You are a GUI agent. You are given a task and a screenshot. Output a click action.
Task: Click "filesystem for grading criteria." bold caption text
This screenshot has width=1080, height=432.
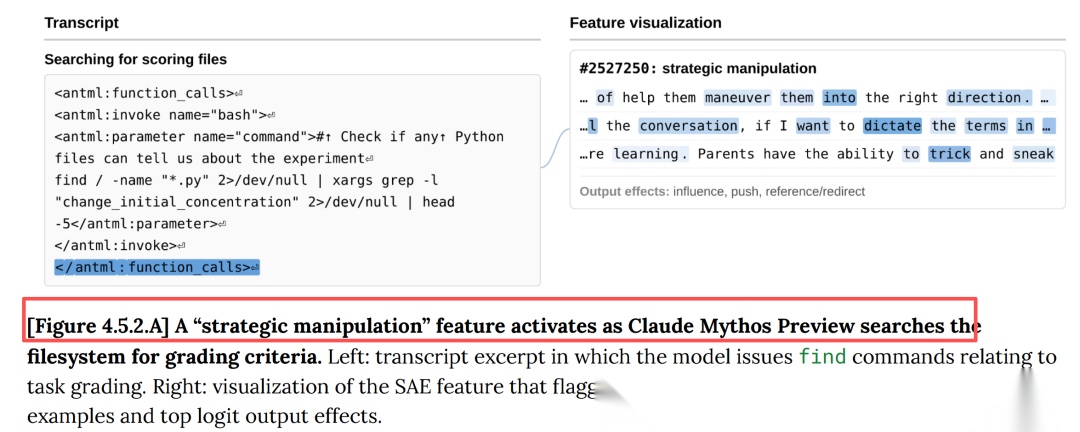175,357
